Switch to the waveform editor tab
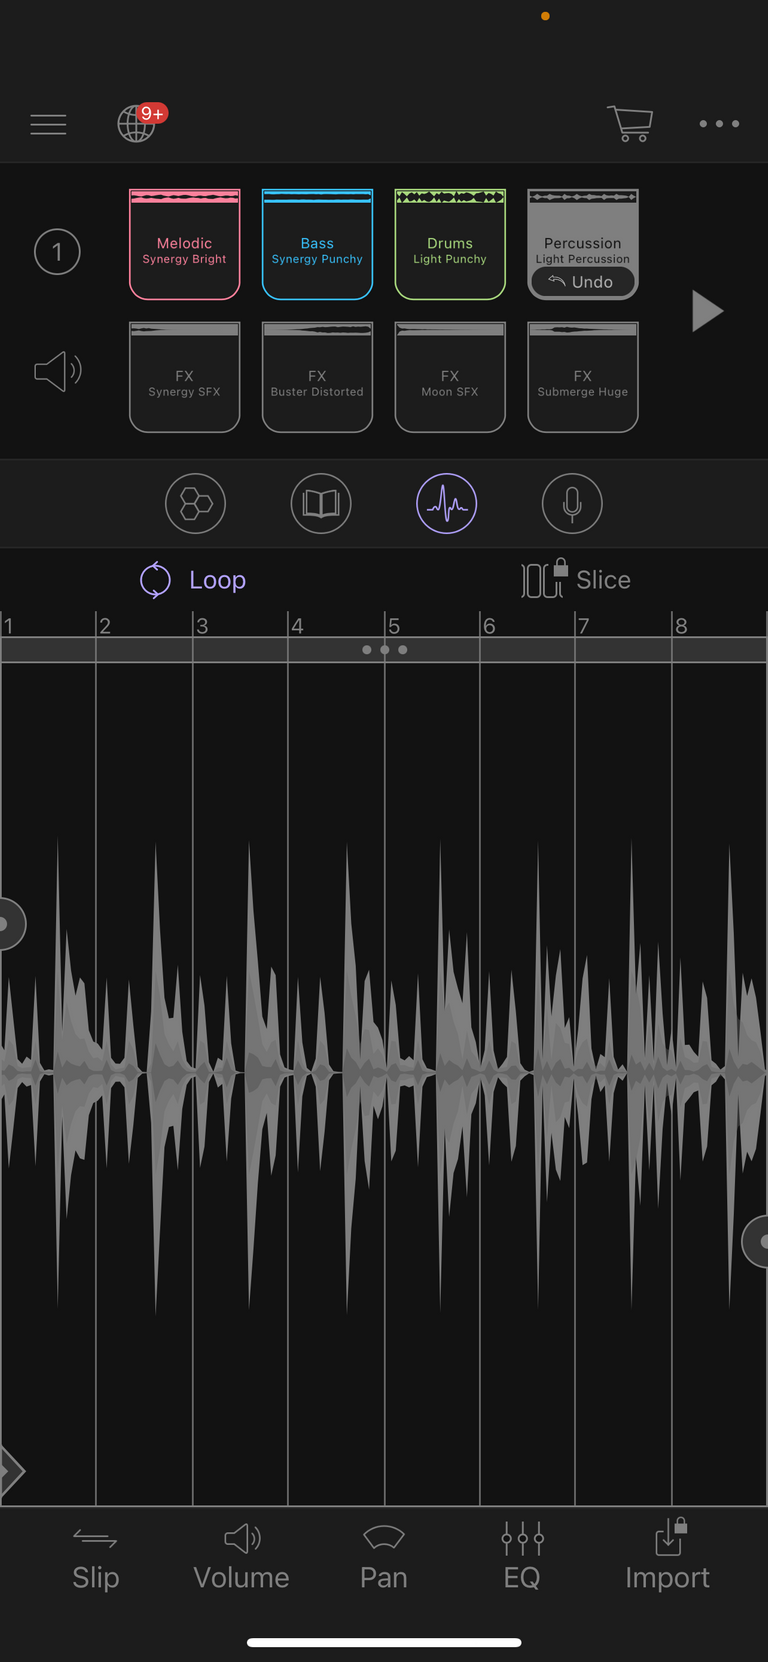The image size is (768, 1662). click(447, 504)
